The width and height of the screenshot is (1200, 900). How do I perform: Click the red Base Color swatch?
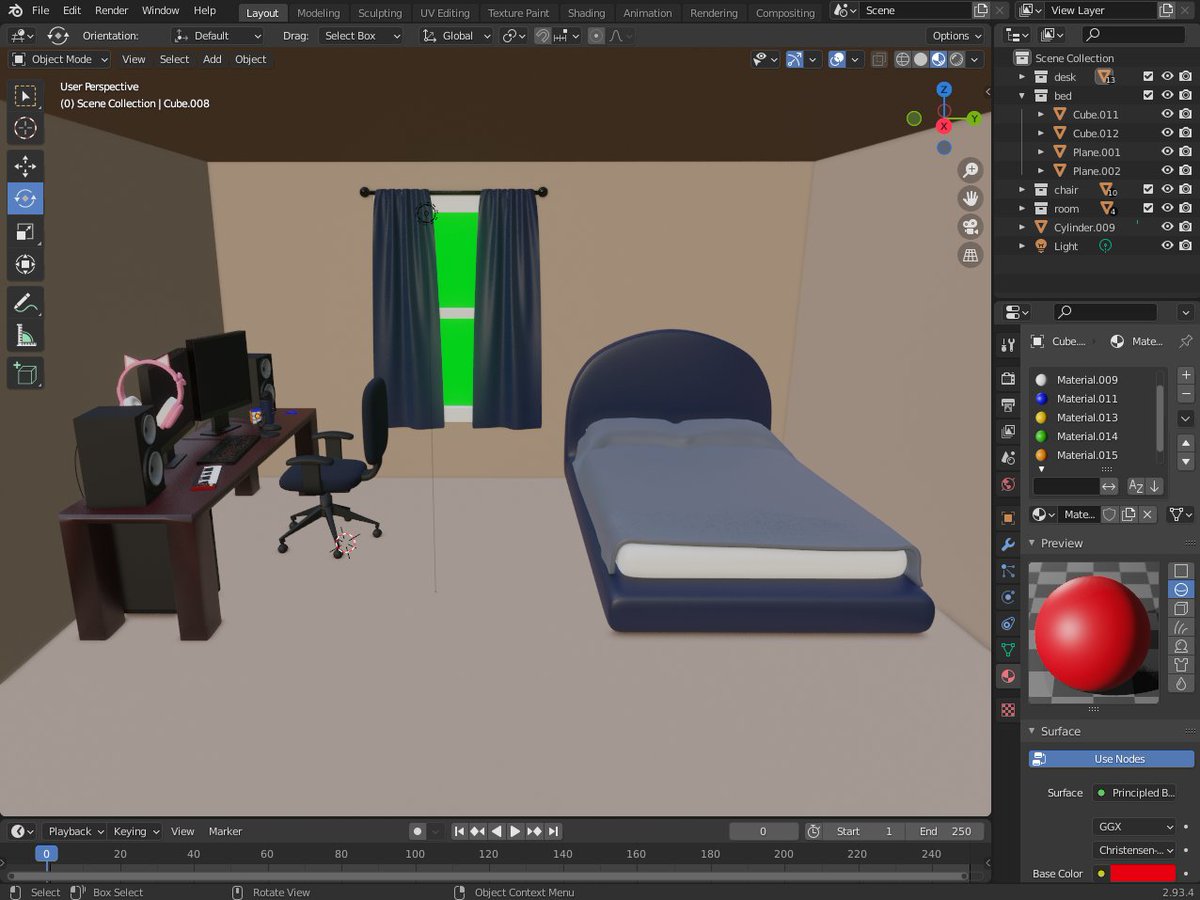[x=1143, y=873]
